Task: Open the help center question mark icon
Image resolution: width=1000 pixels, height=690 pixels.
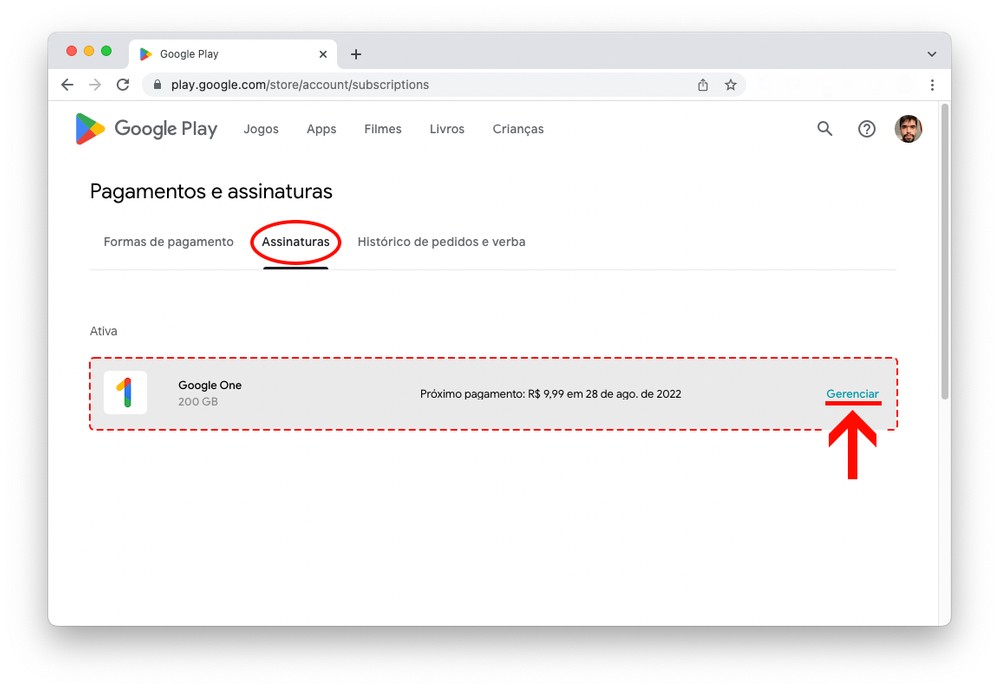Action: coord(867,129)
